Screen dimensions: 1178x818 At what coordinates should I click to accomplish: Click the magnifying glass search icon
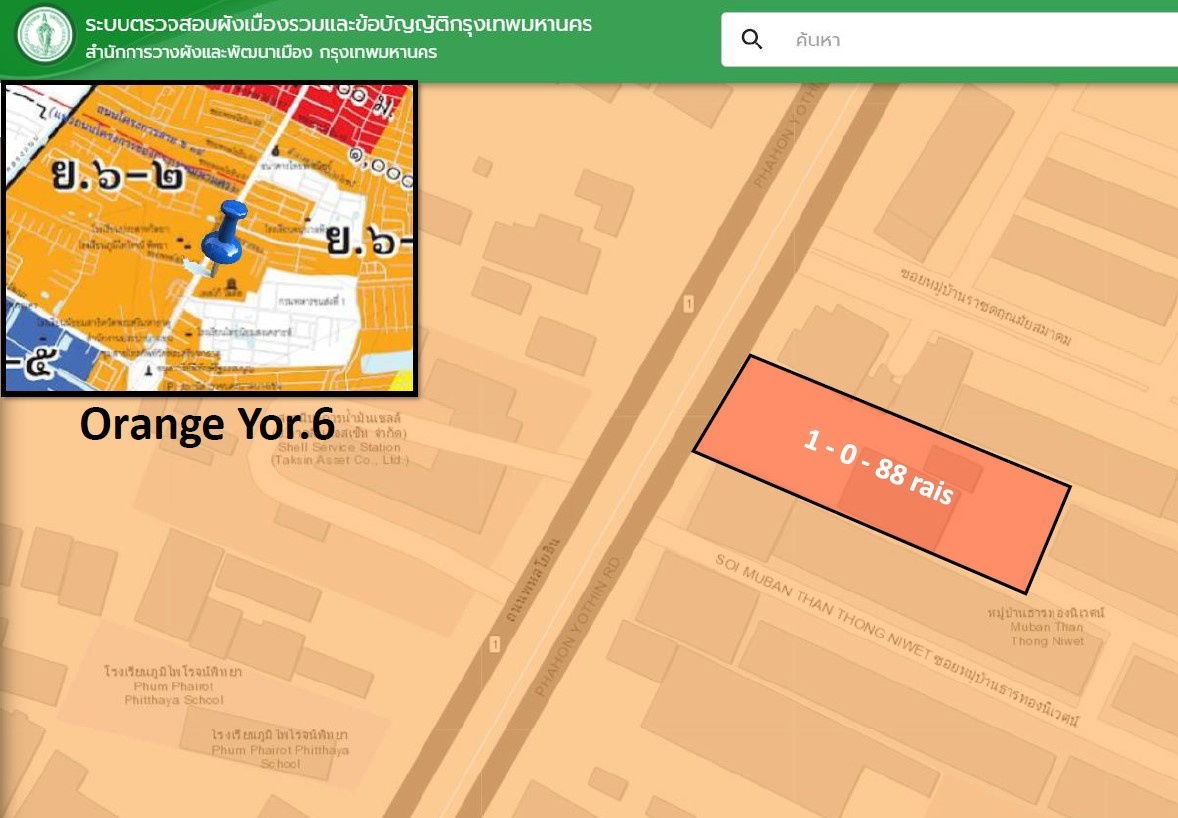click(752, 40)
